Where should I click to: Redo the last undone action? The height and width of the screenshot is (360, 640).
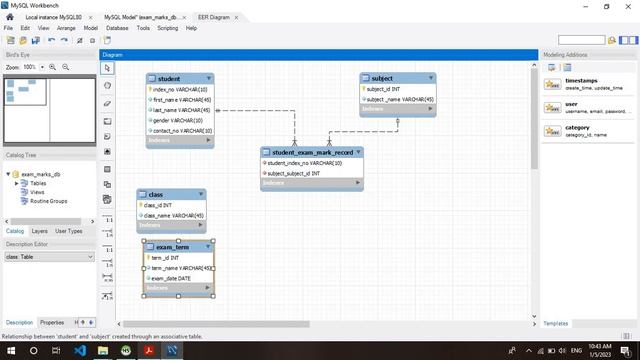coord(64,40)
